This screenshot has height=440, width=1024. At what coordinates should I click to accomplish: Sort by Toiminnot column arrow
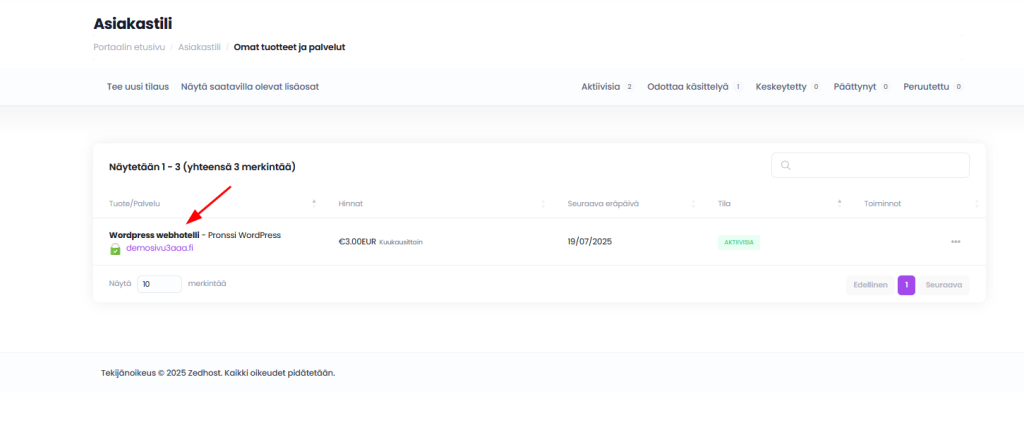click(x=976, y=203)
